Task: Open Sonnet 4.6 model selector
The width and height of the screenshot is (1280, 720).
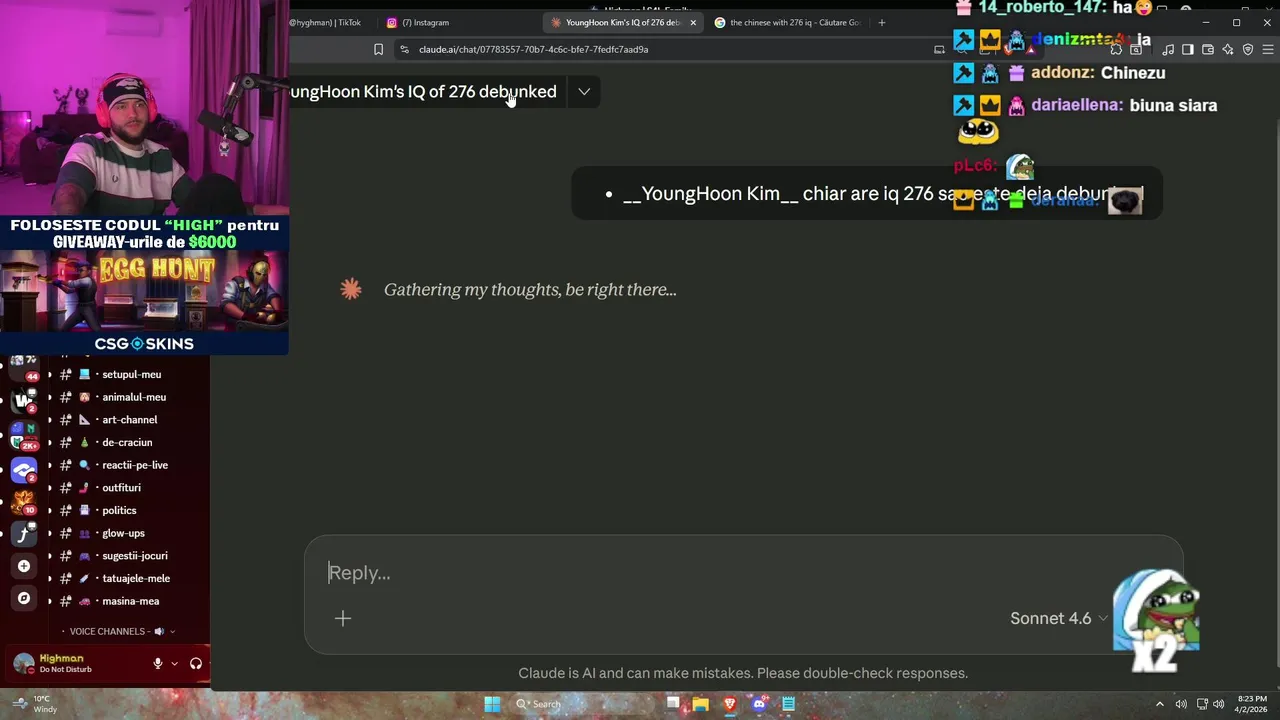Action: pyautogui.click(x=1059, y=618)
